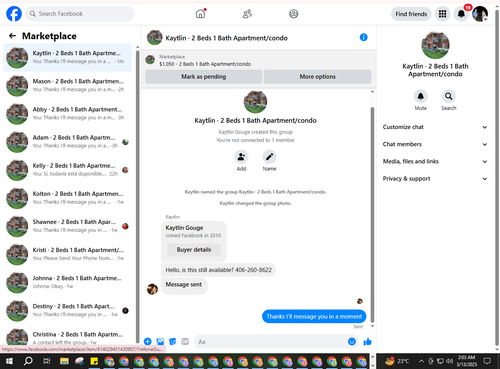Click the 'Thanks I'll message you' bubble
The image size is (500, 369).
pos(314,316)
